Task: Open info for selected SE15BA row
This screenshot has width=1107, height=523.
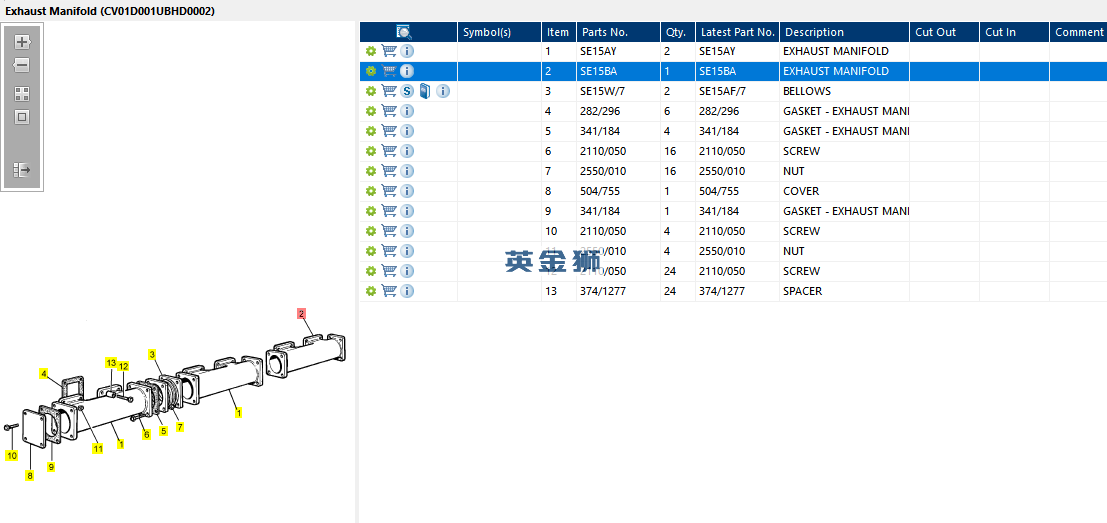Action: point(407,71)
